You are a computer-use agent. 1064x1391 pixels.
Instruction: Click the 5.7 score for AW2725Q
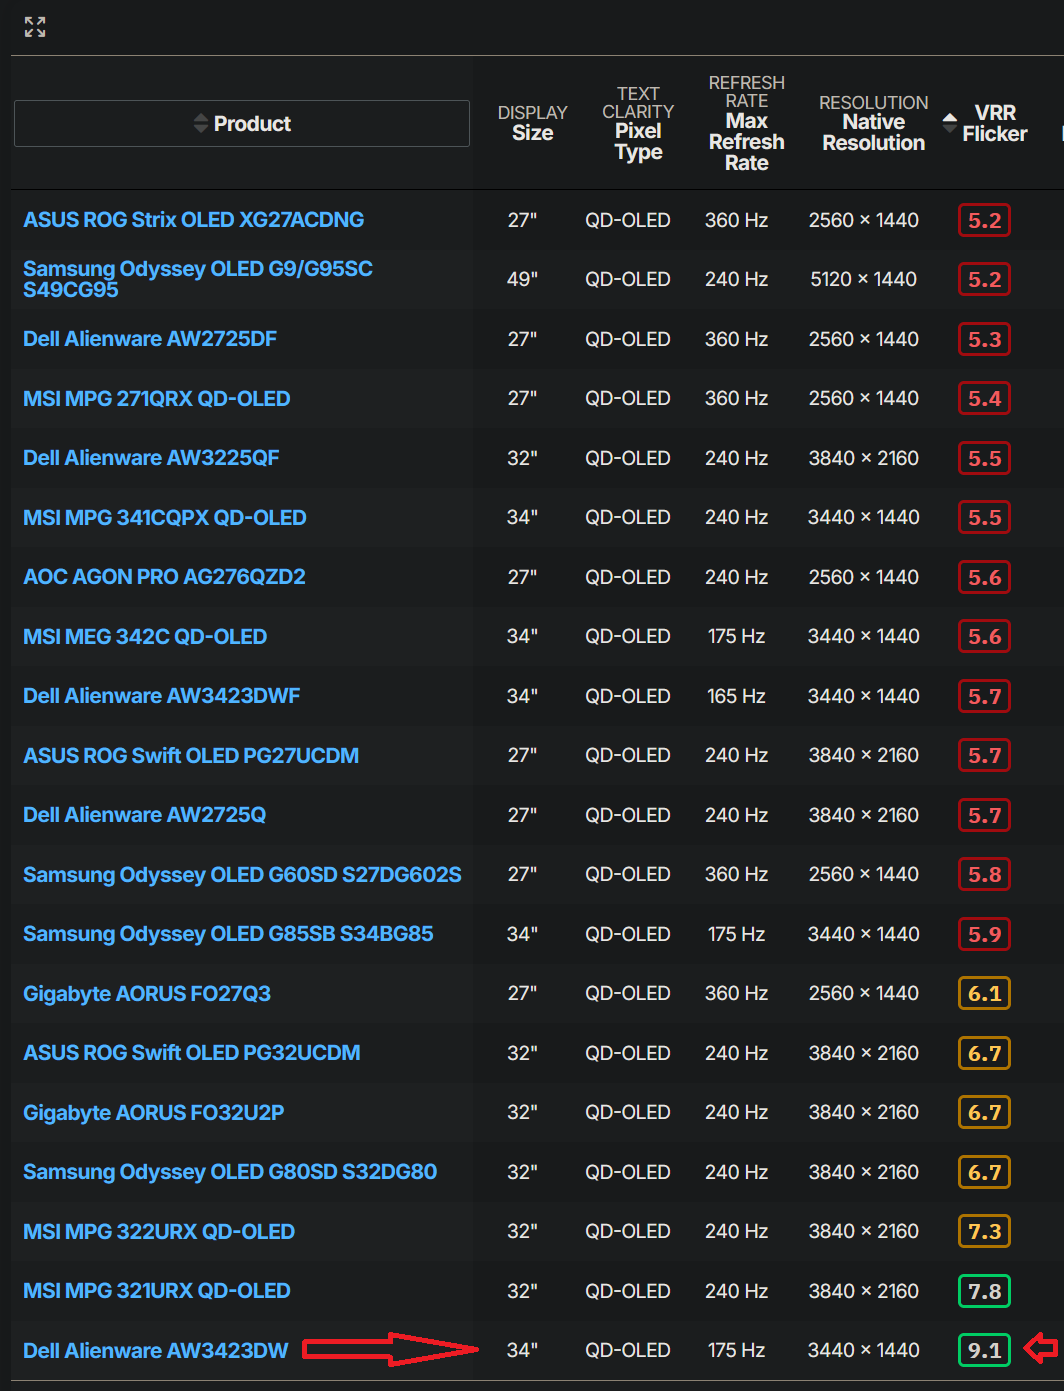[984, 815]
